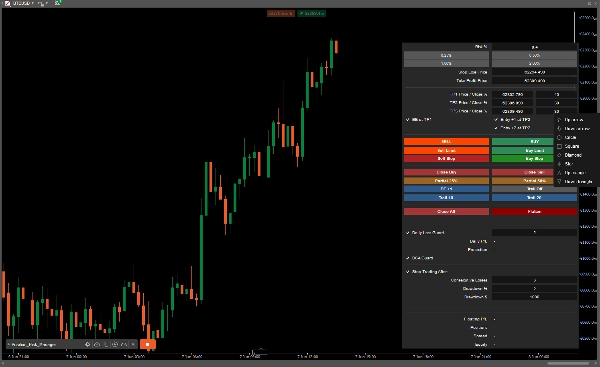Select Diamond from the shape menu
Image resolution: width=600 pixels, height=367 pixels.
click(576, 155)
